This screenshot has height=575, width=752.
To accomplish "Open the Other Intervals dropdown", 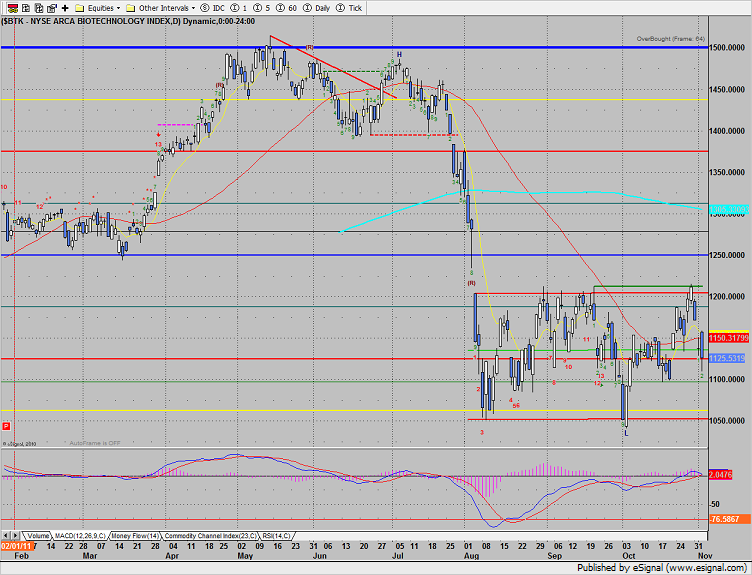I will (x=161, y=8).
